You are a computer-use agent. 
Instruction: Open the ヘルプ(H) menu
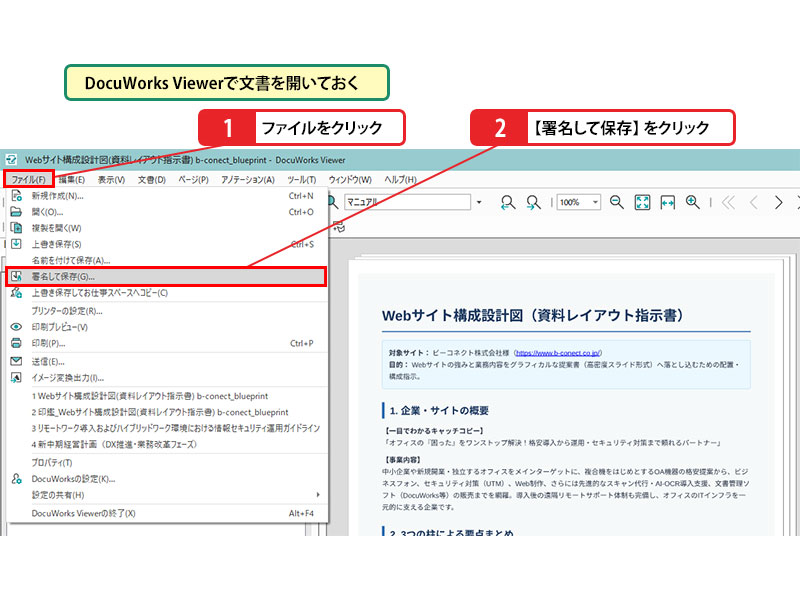click(400, 180)
